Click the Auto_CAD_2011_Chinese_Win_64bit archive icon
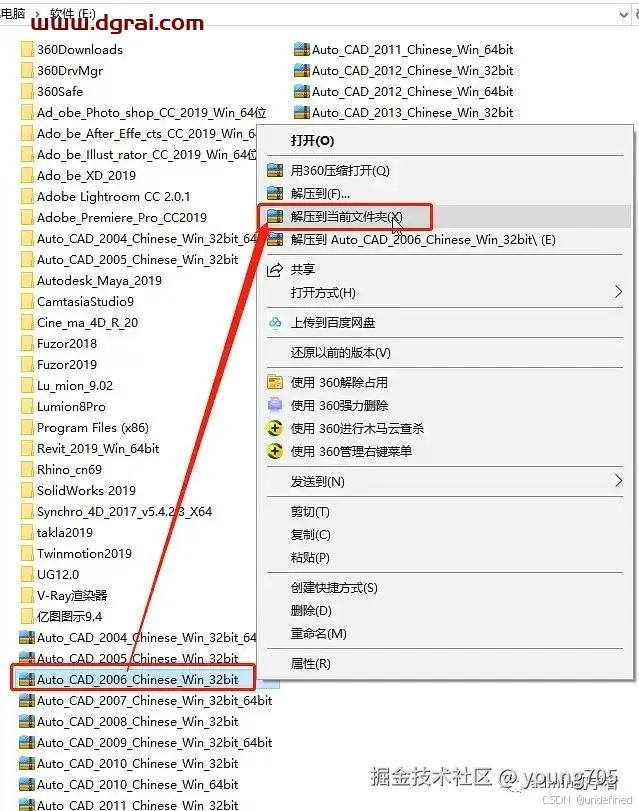Viewport: 639px width, 811px height. pyautogui.click(x=301, y=50)
